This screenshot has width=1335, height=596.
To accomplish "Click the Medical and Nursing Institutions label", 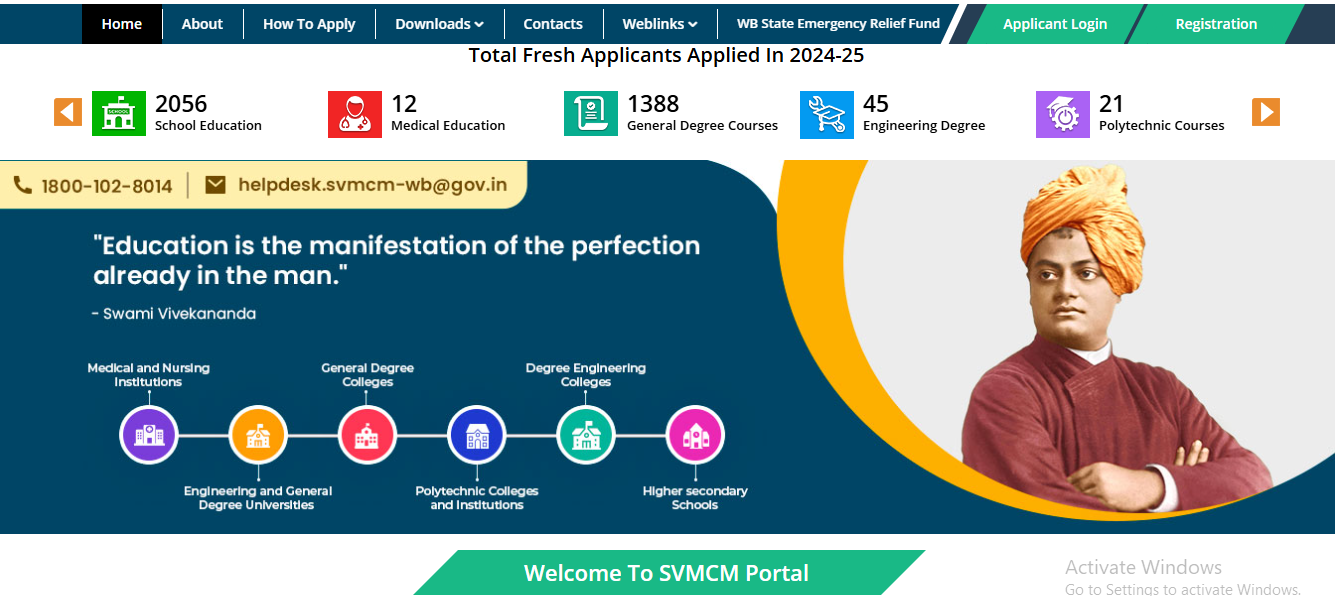I will pos(149,375).
